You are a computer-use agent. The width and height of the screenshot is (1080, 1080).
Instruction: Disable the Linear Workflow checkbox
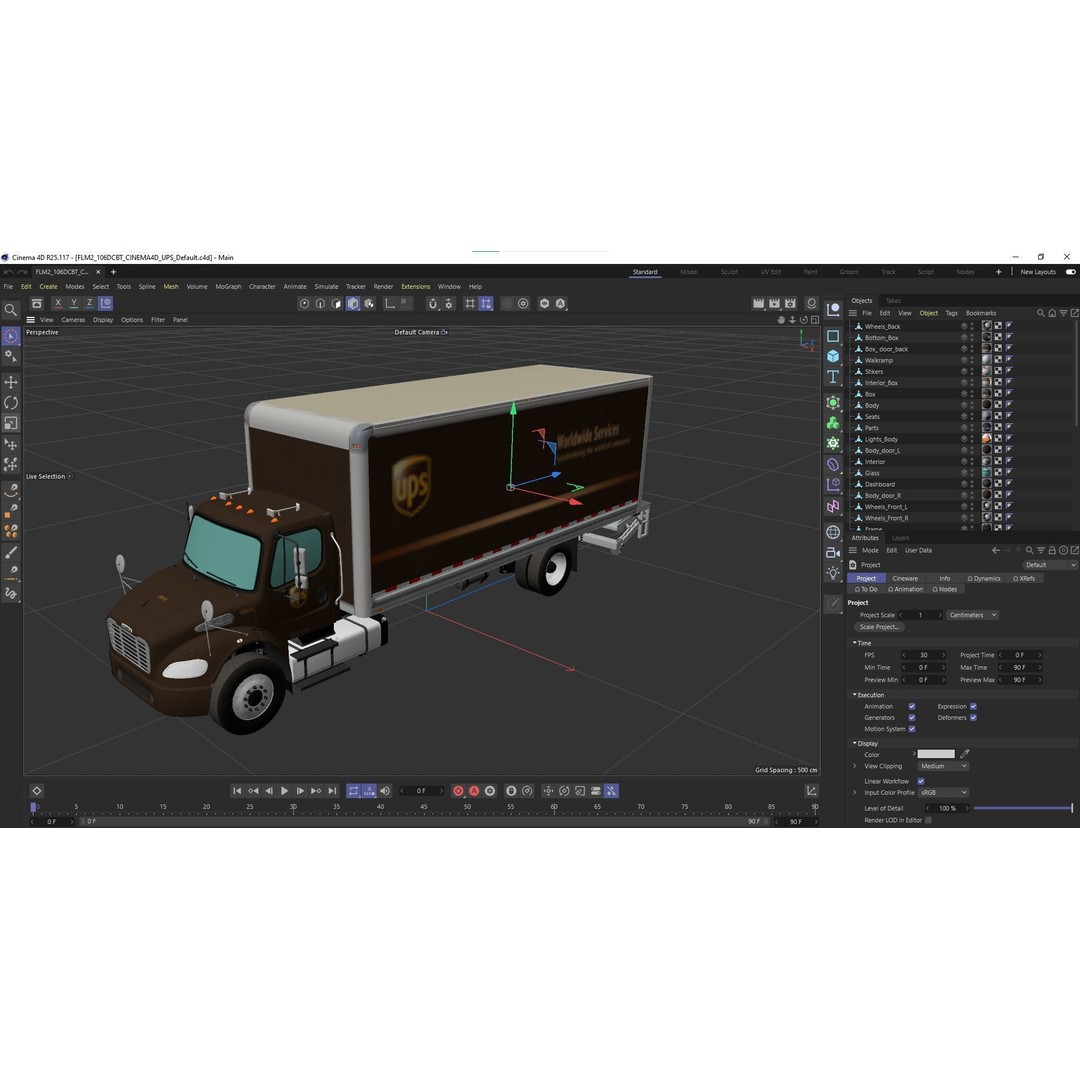(921, 781)
